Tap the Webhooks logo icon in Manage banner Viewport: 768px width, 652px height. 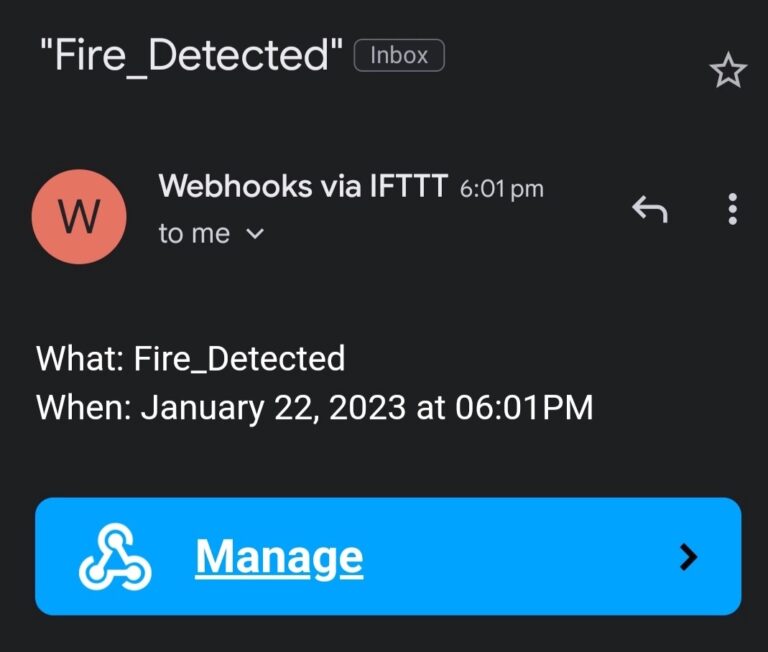coord(115,557)
